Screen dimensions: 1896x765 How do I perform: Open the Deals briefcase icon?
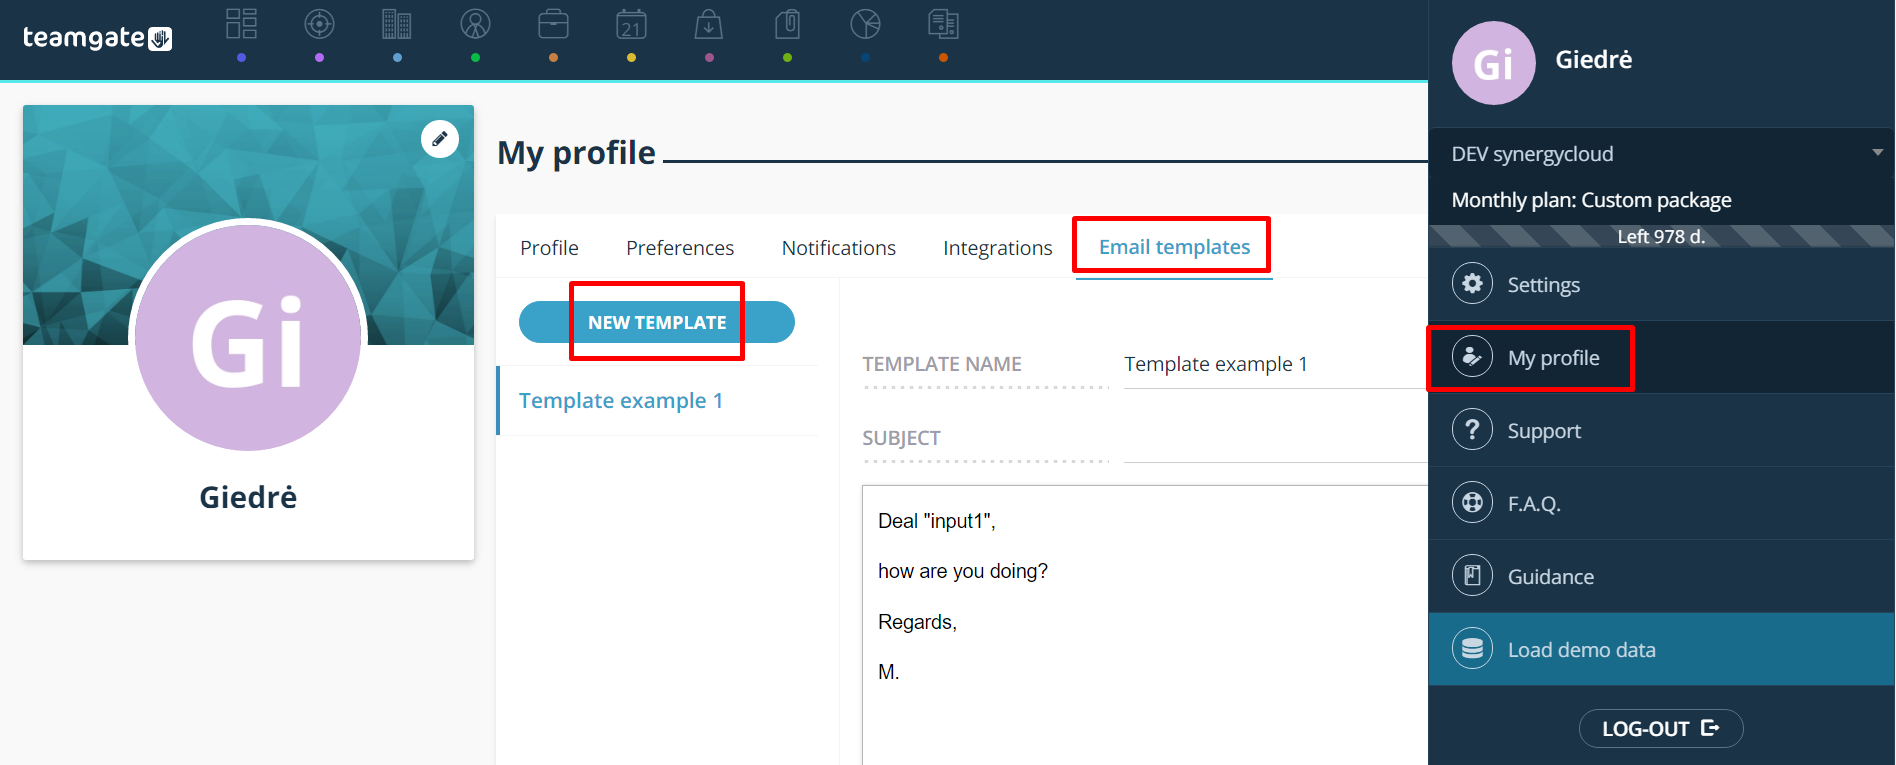(553, 24)
